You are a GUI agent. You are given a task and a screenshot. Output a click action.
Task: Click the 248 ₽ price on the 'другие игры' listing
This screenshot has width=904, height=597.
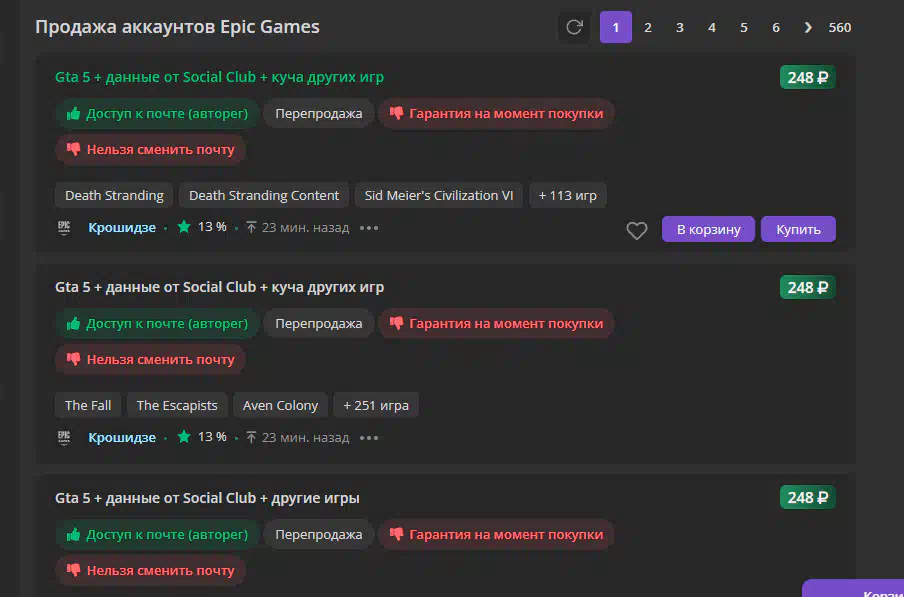pos(808,497)
